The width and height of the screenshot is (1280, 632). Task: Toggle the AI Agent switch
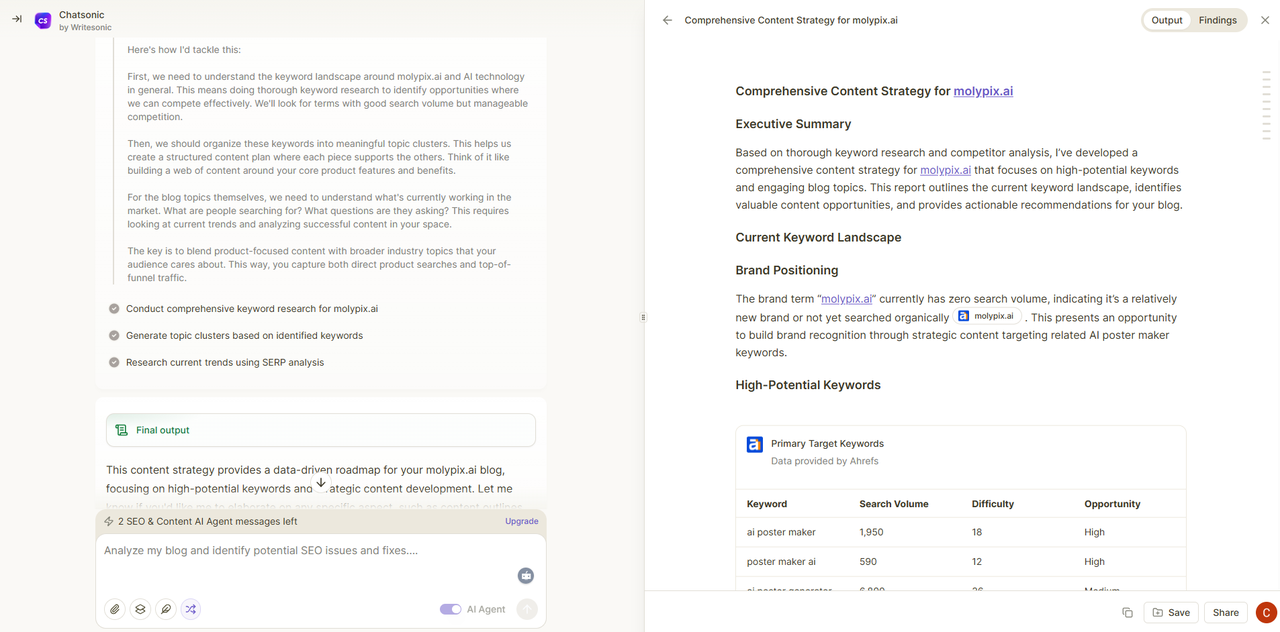450,609
